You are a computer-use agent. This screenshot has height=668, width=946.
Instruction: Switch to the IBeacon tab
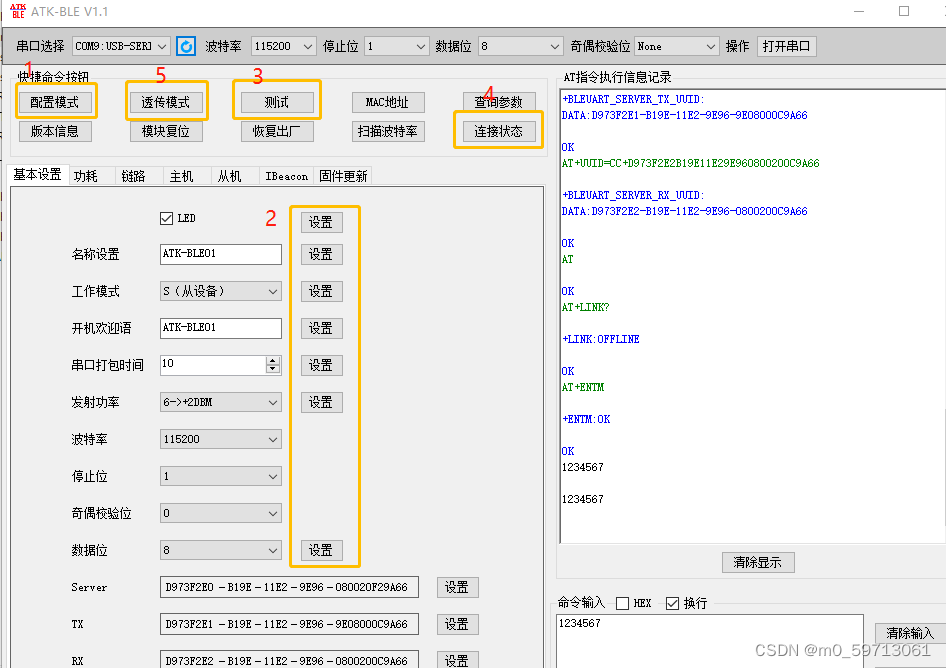(286, 175)
